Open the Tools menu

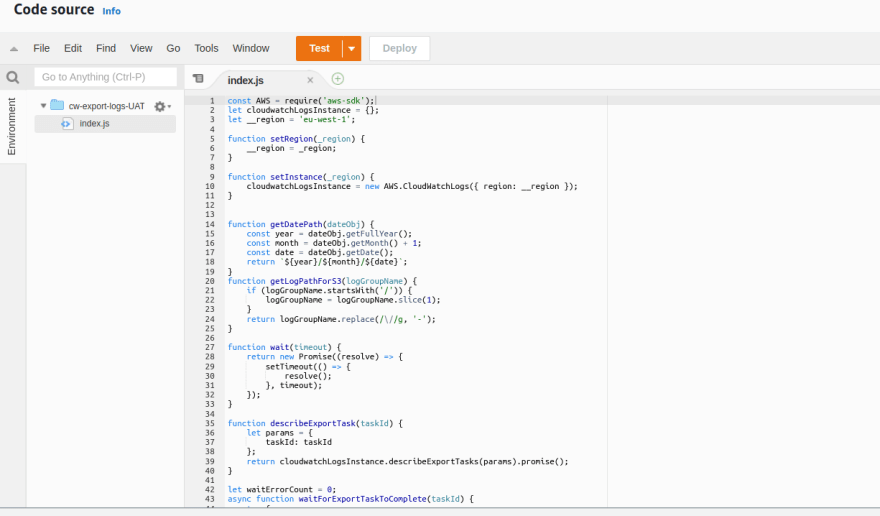pos(207,48)
